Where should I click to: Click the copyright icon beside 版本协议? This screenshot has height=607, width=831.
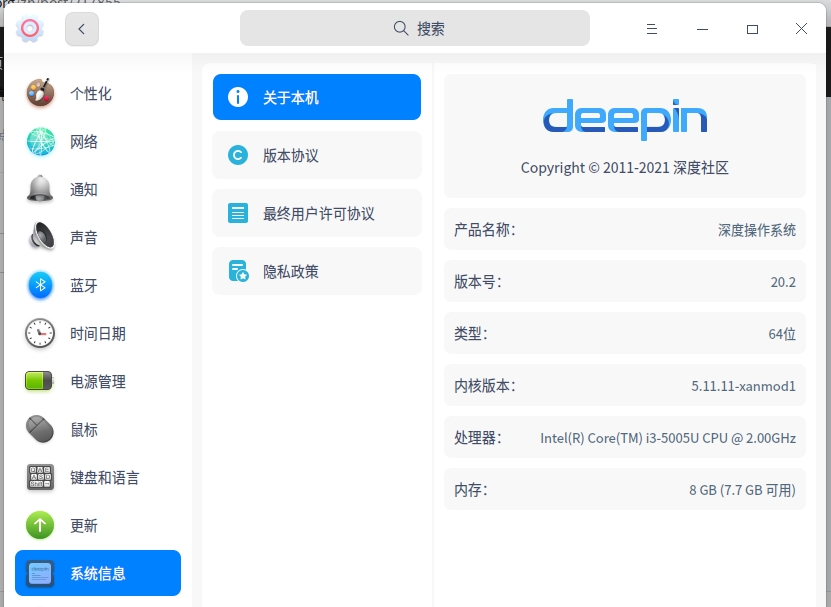[237, 155]
